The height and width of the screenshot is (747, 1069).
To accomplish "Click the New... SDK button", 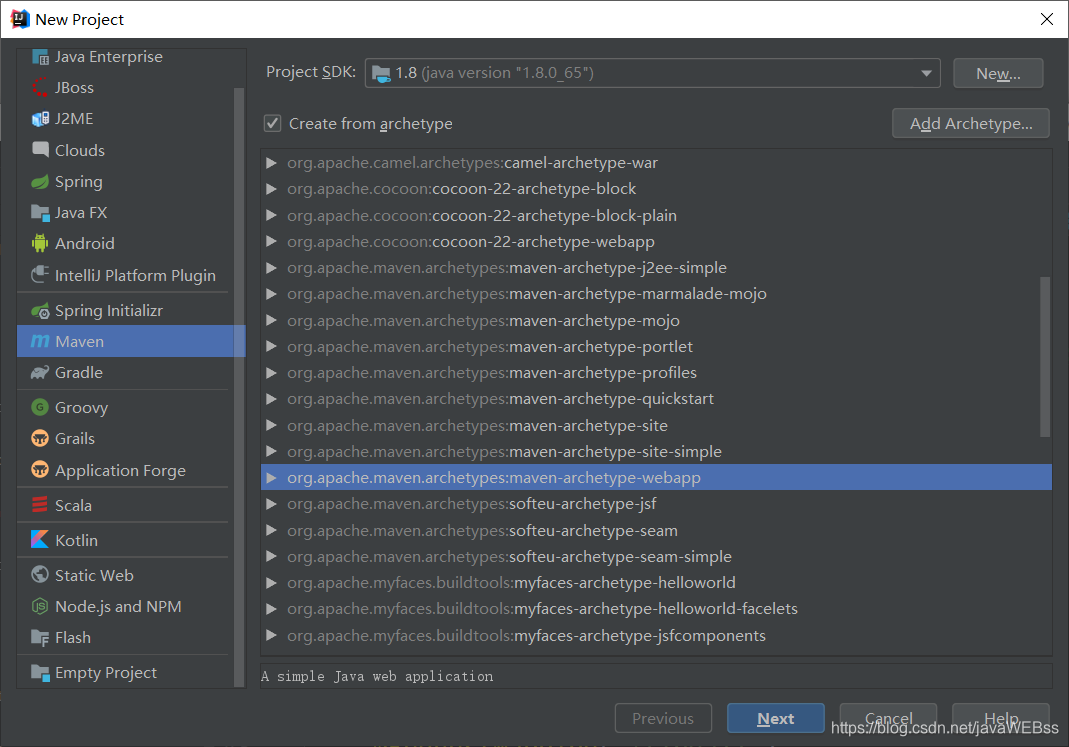I will pos(998,73).
